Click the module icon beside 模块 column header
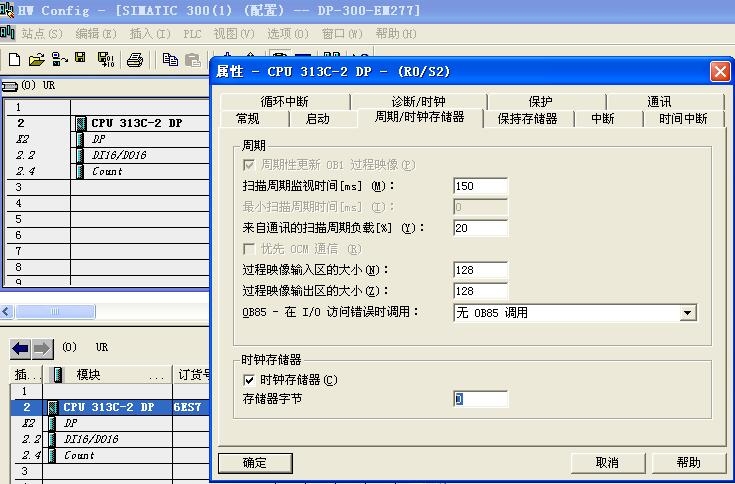 [x=58, y=374]
